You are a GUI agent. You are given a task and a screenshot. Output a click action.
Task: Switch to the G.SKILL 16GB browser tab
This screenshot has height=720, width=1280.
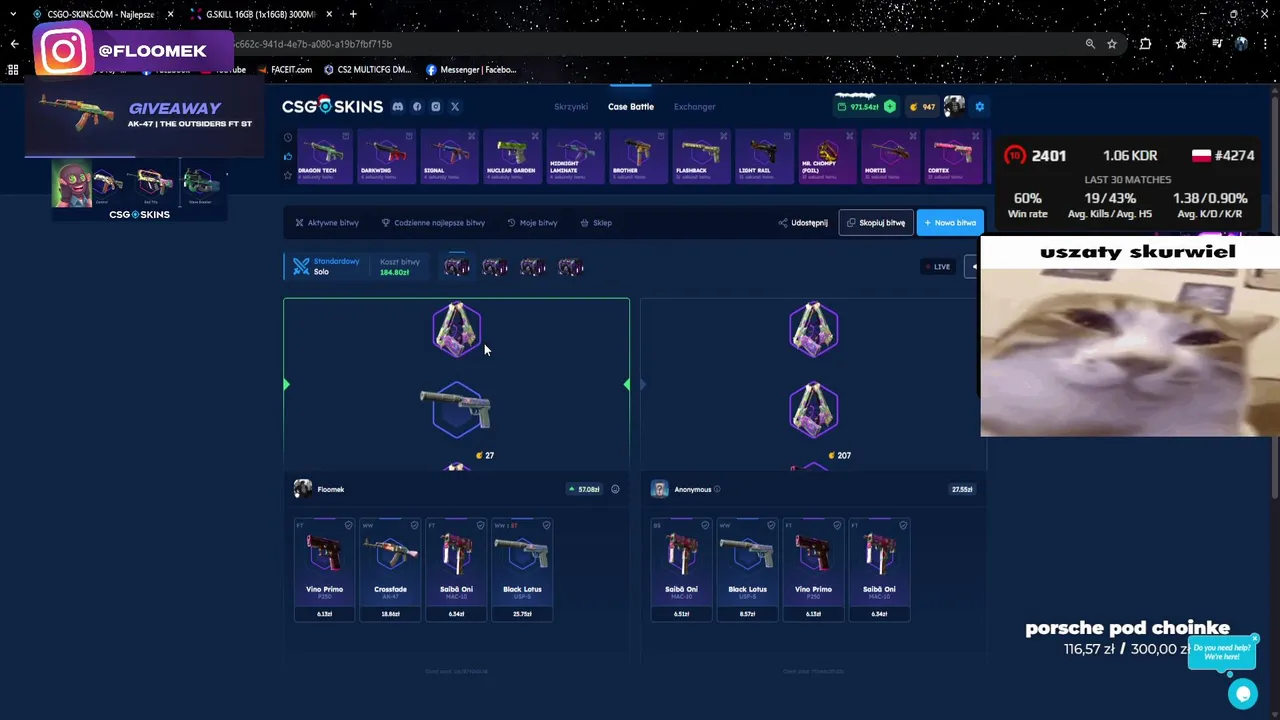click(262, 15)
